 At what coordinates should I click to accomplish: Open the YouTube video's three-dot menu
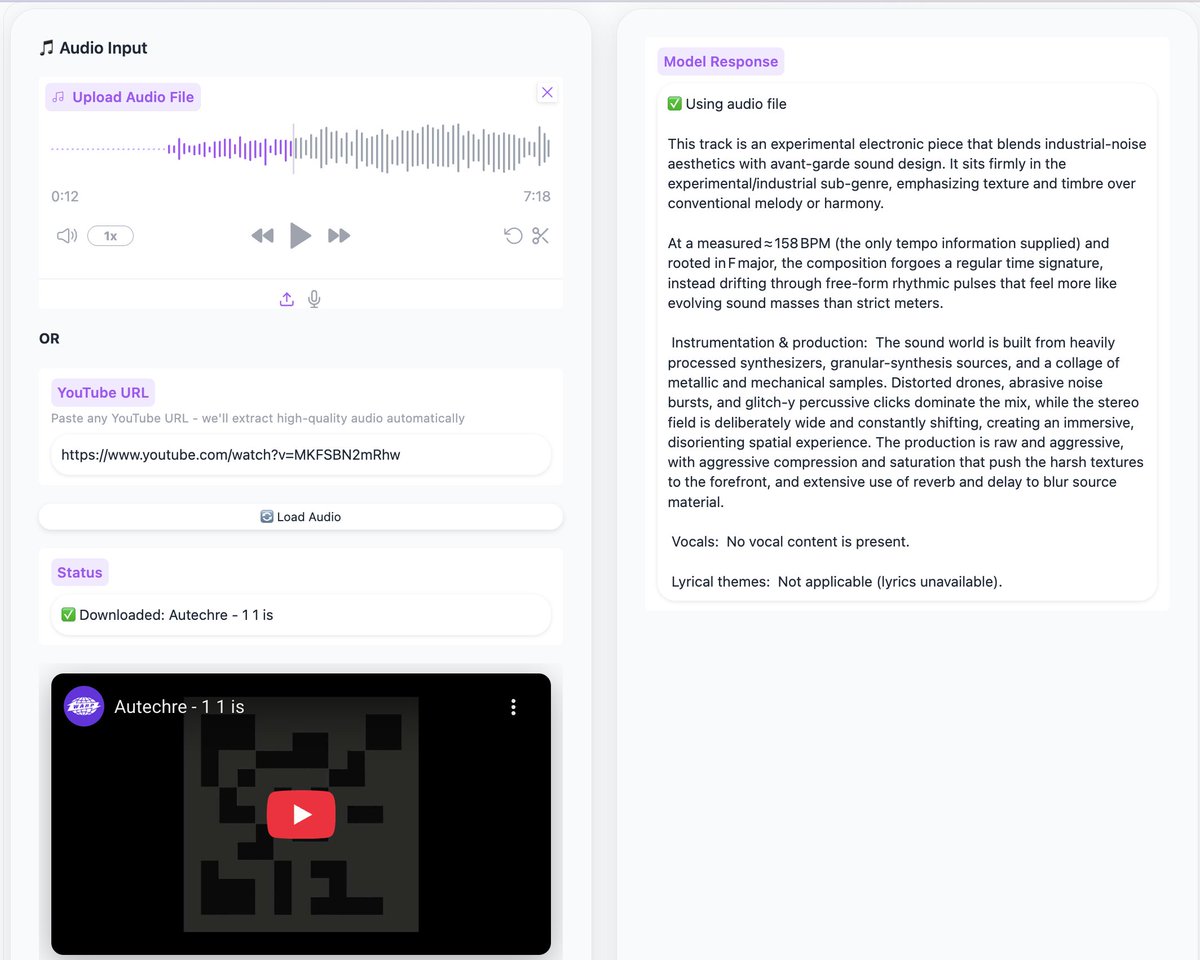point(513,707)
